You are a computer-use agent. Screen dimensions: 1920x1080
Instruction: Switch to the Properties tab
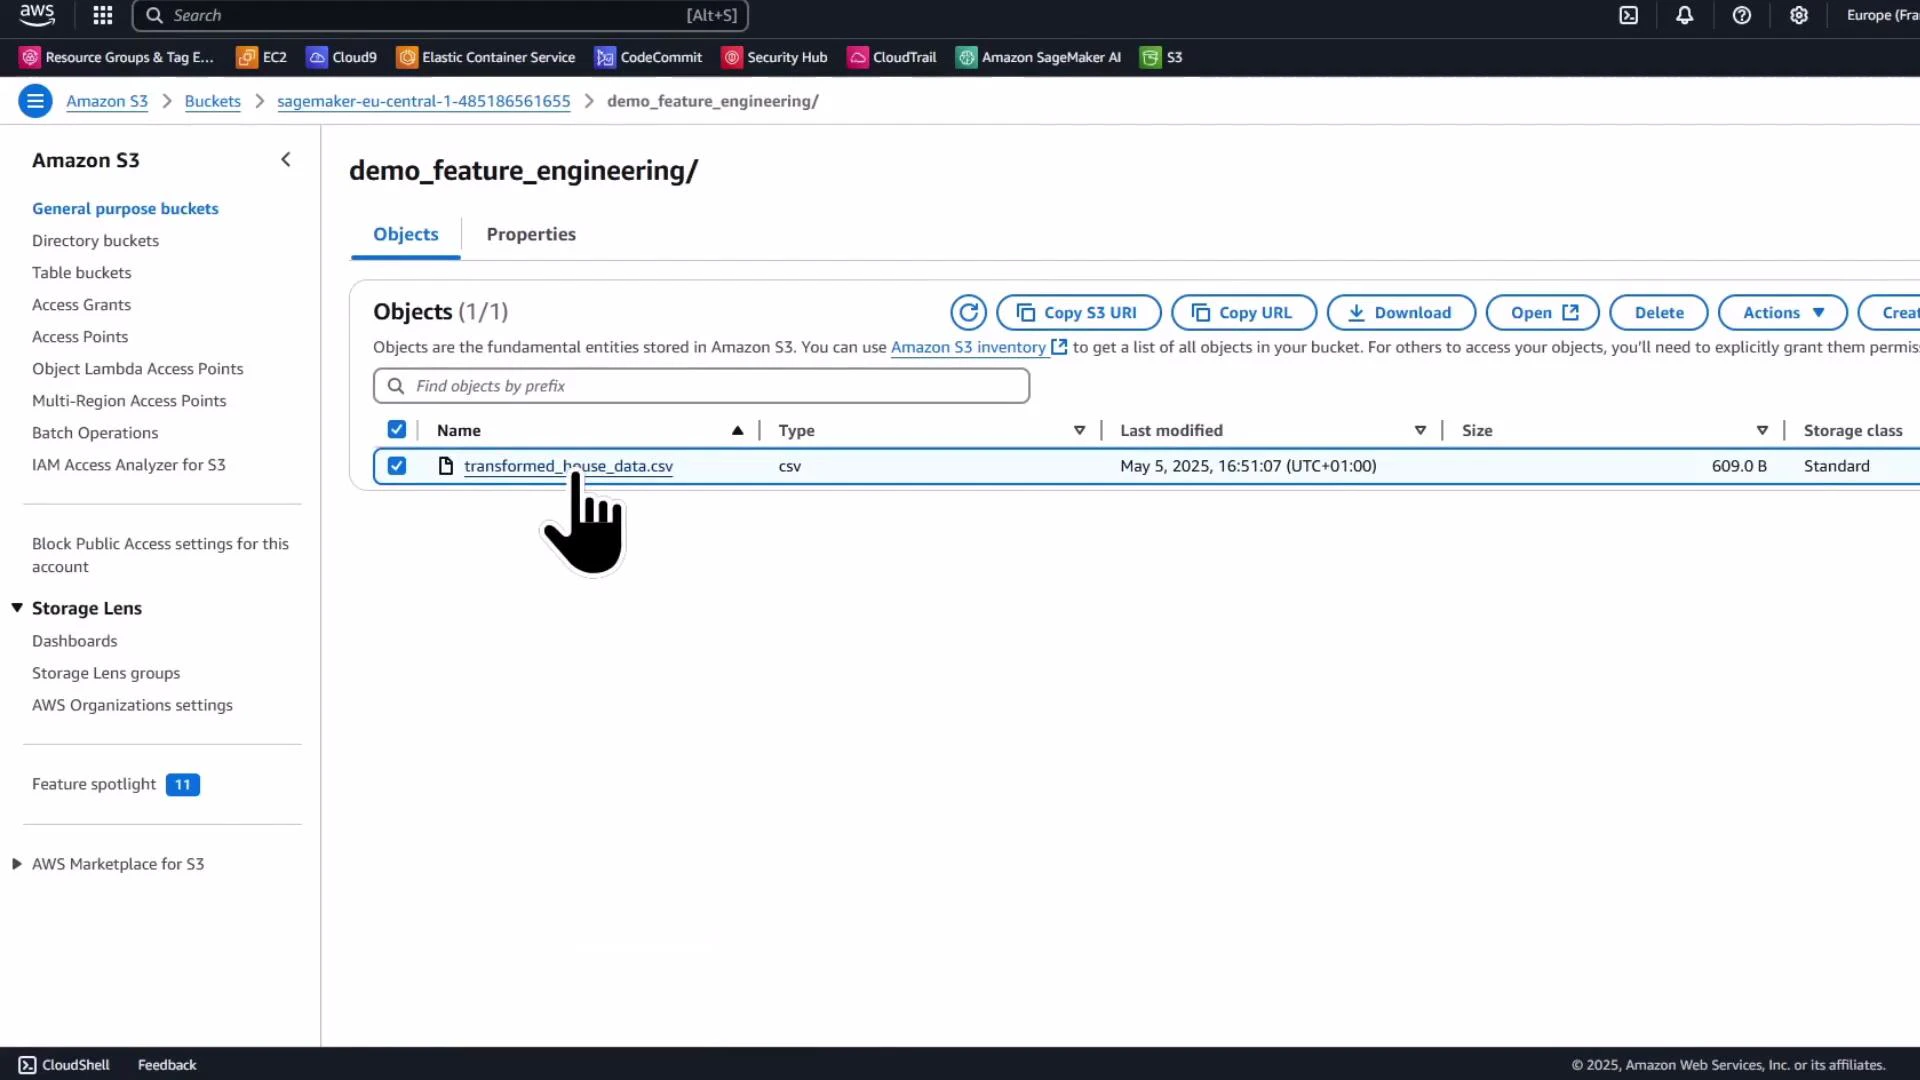(x=531, y=234)
